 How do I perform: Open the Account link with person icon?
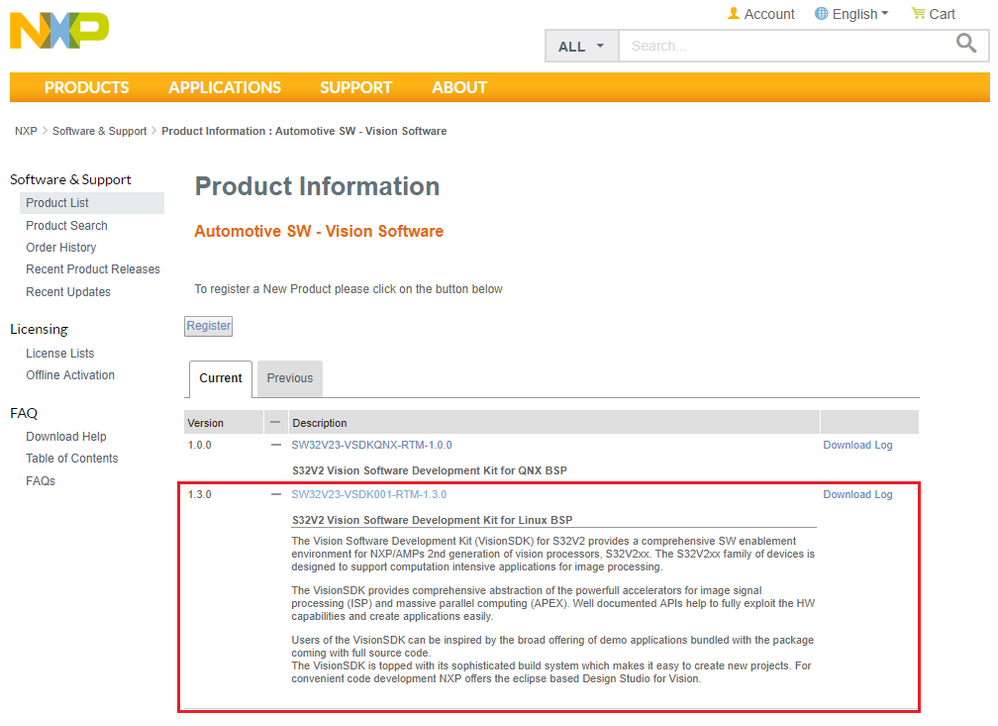tap(761, 14)
